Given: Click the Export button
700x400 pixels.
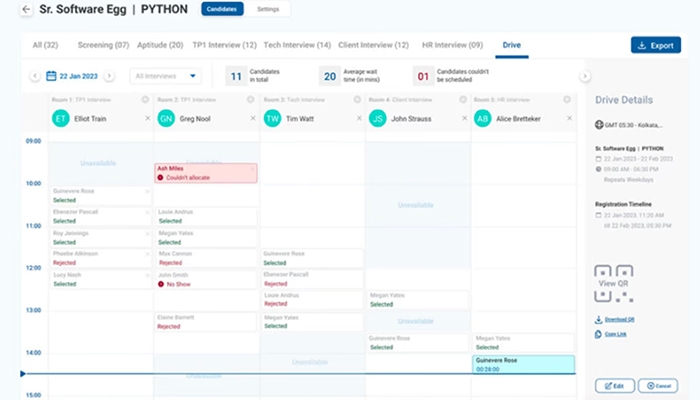Looking at the screenshot, I should point(655,45).
